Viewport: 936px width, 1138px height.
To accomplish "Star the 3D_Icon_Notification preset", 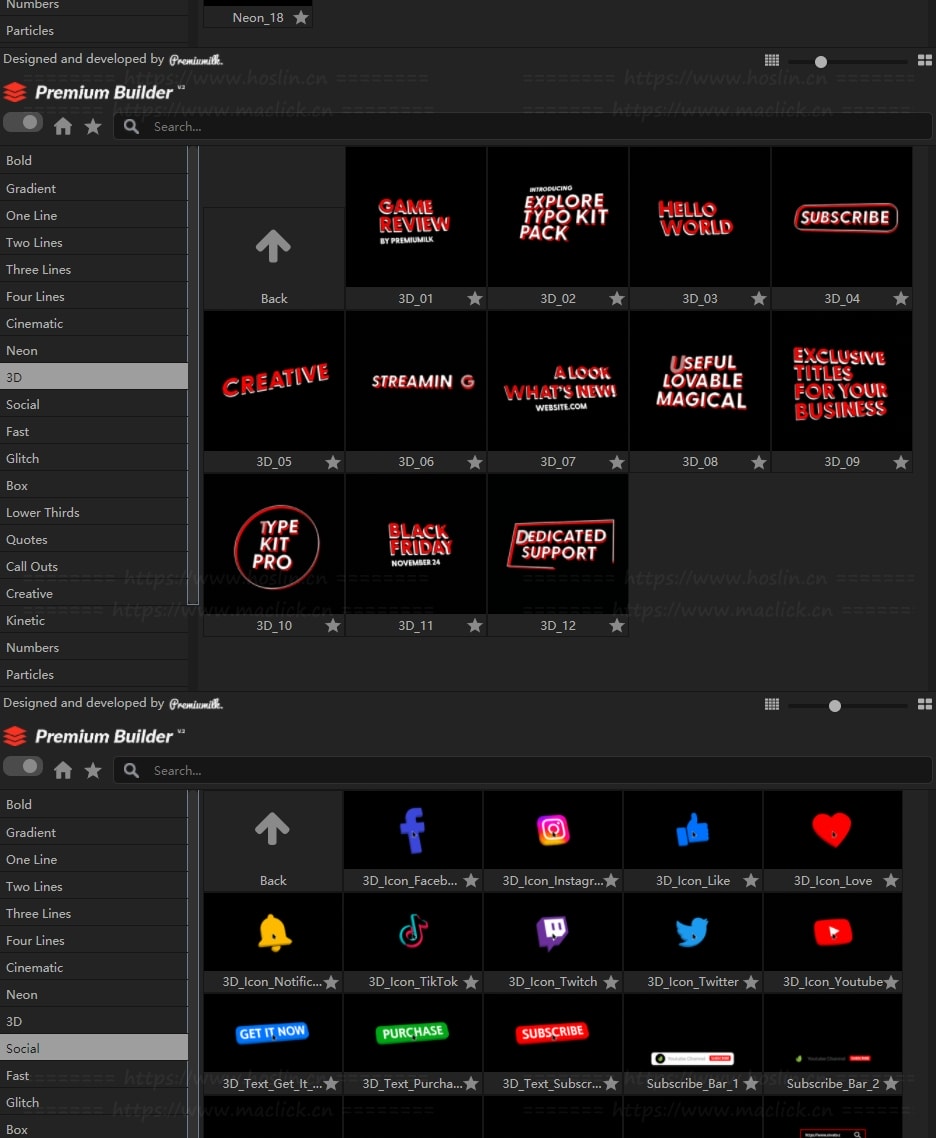I will (331, 982).
